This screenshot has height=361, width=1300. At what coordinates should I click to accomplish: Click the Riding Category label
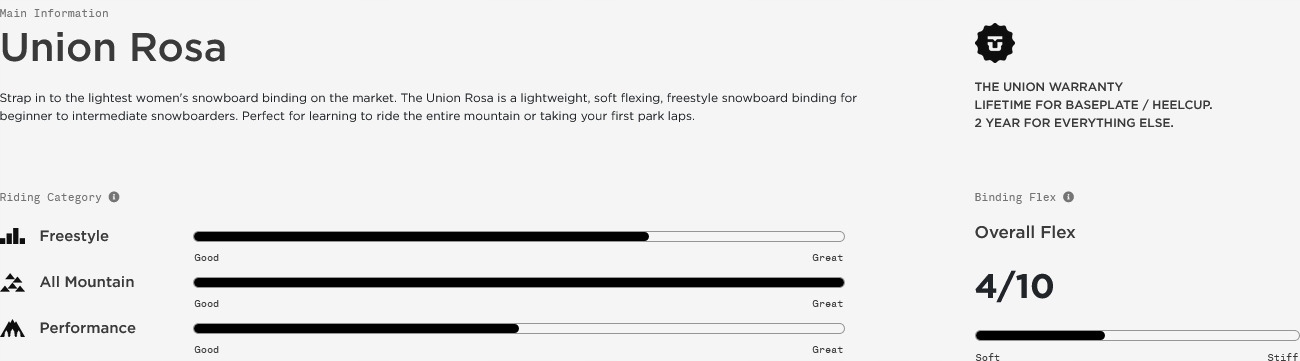[51, 197]
